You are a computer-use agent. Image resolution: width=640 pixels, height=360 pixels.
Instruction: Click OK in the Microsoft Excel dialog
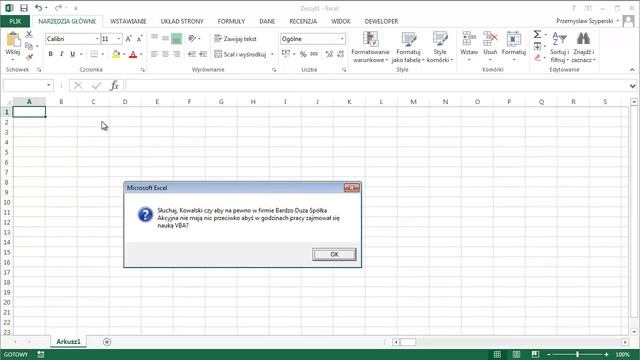334,254
